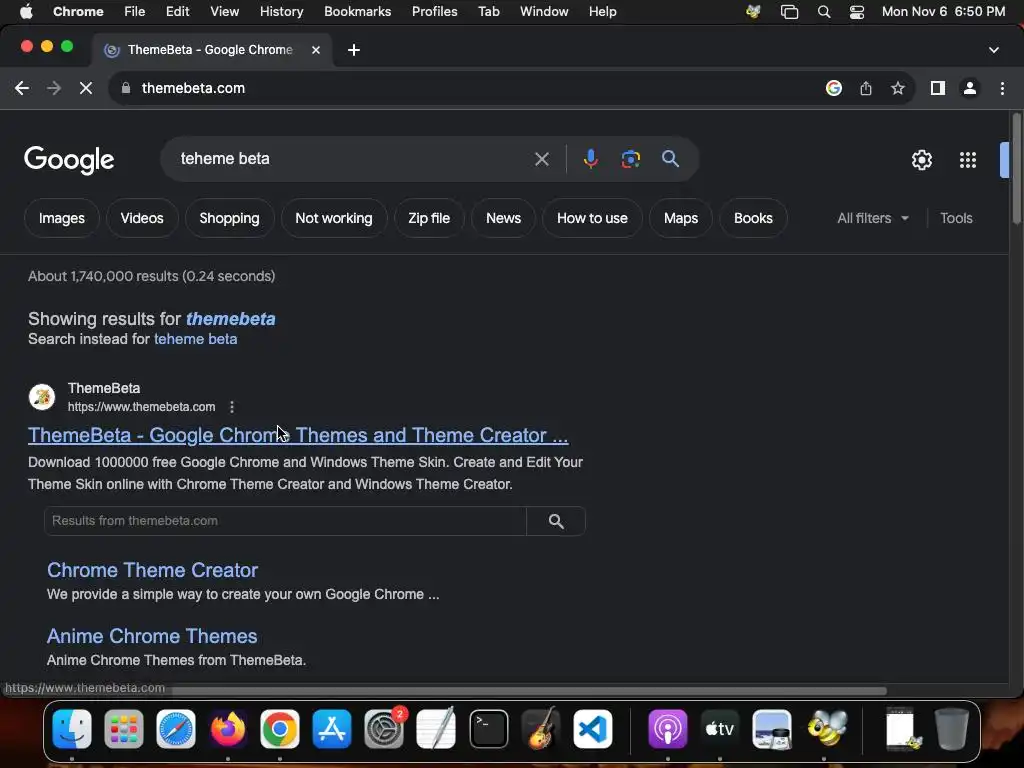Open a new tab
1024x768 pixels.
353,50
